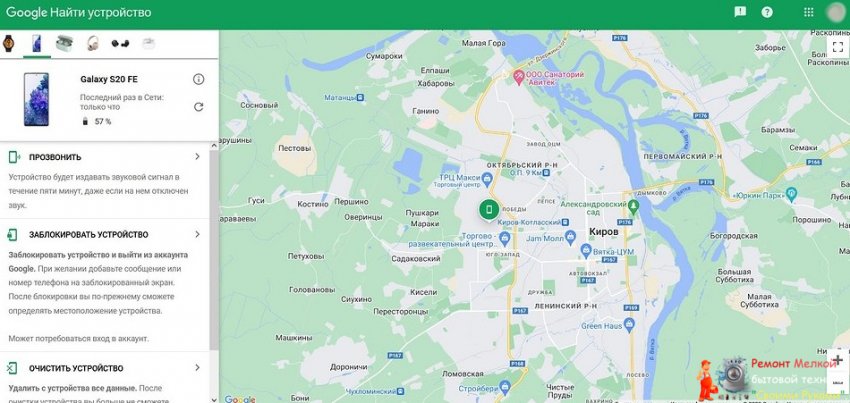Toggle fullscreen map view

pyautogui.click(x=838, y=47)
